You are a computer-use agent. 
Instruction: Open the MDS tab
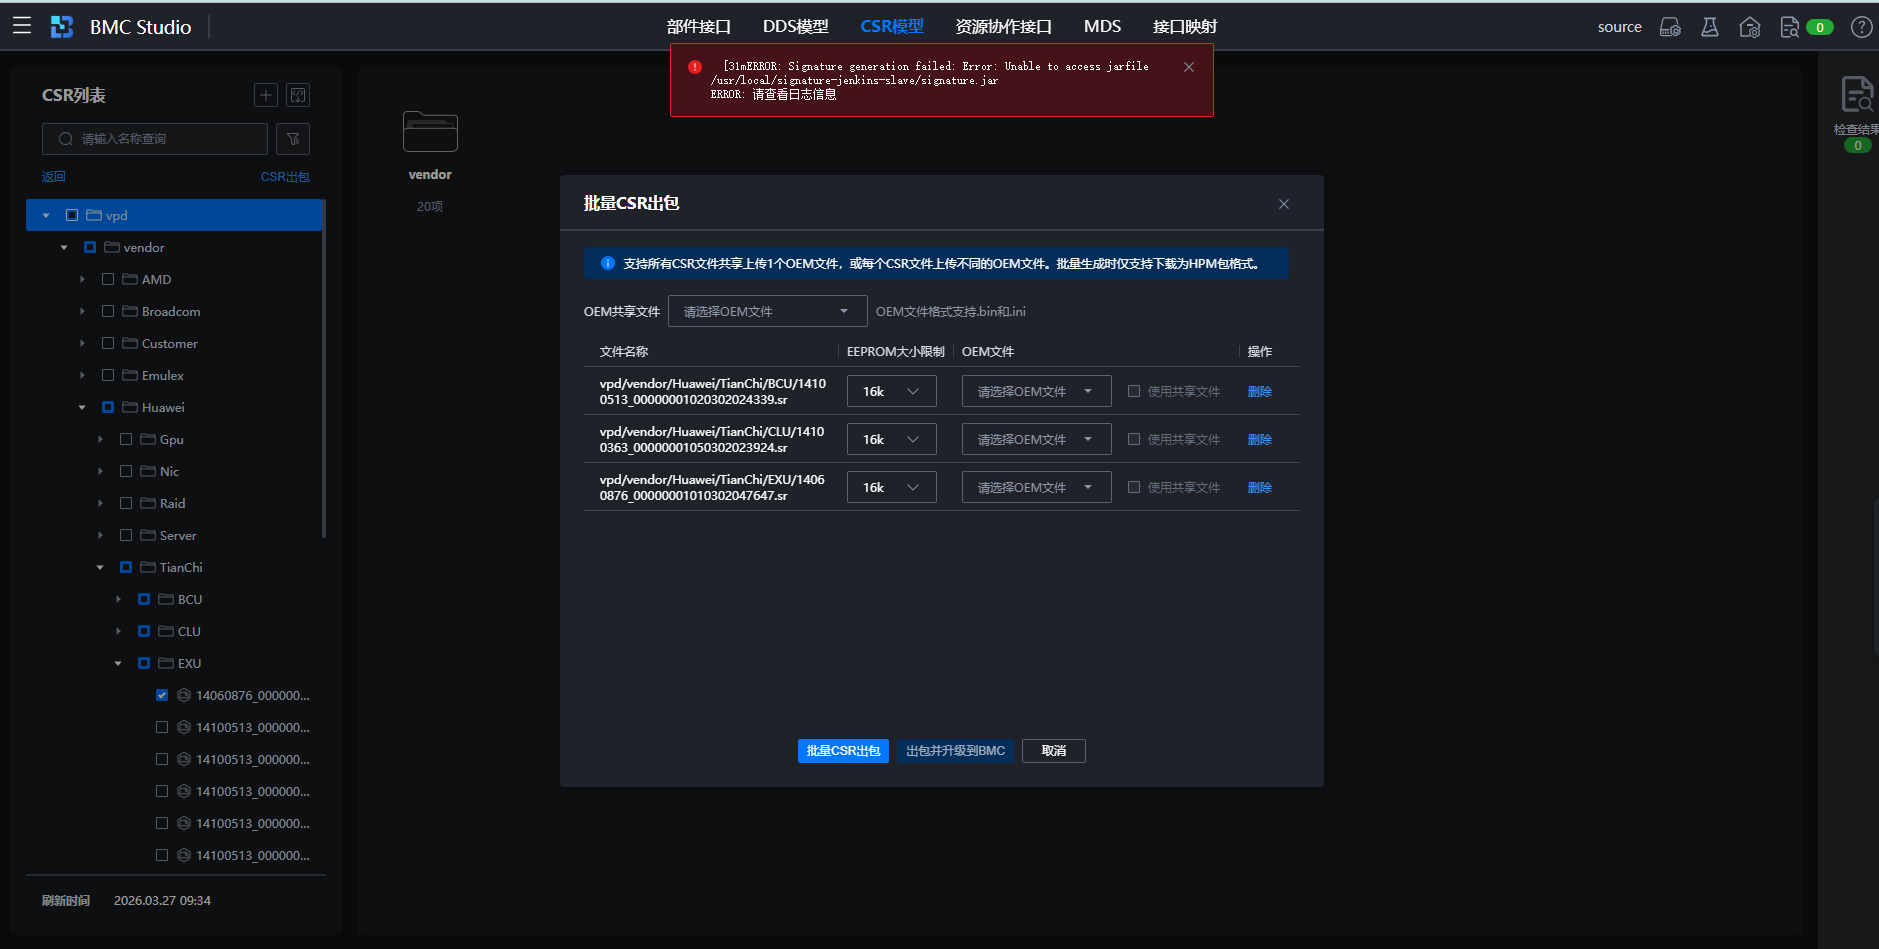point(1101,27)
